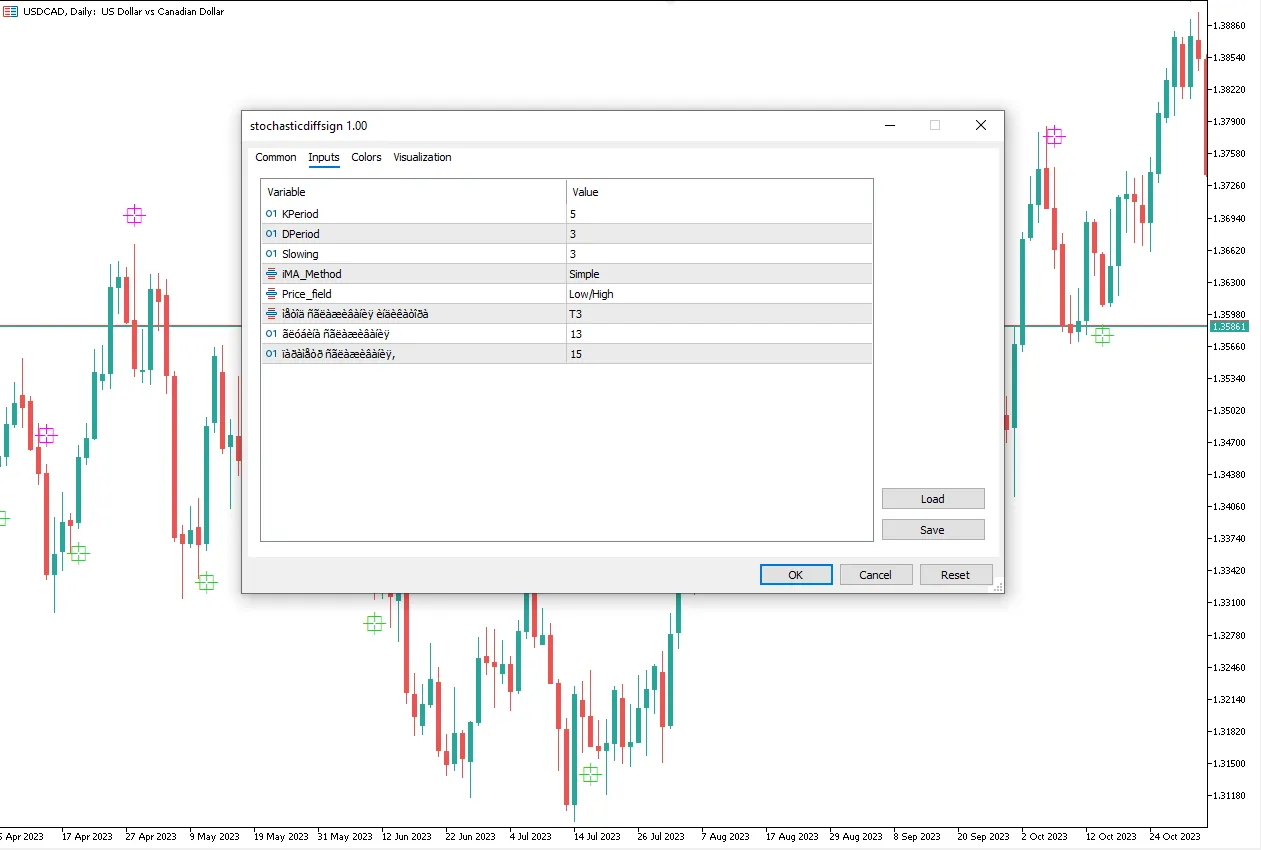Select green signal marker below 14 Jul candle
The height and width of the screenshot is (850, 1261).
(590, 774)
